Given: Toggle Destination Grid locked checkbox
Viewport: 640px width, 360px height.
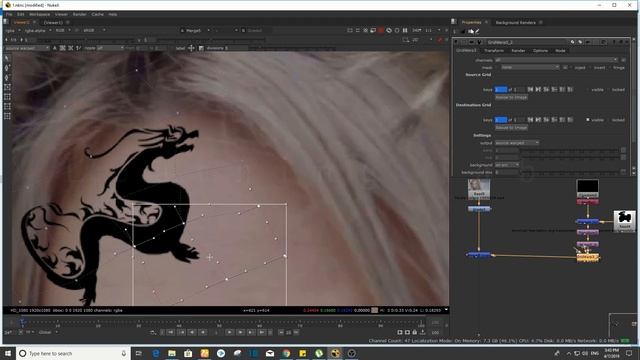Looking at the screenshot, I should point(608,120).
